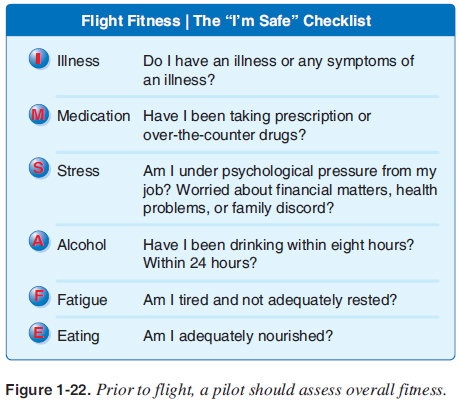Select the Medication label
Screen dimensions: 459x409
tap(94, 116)
